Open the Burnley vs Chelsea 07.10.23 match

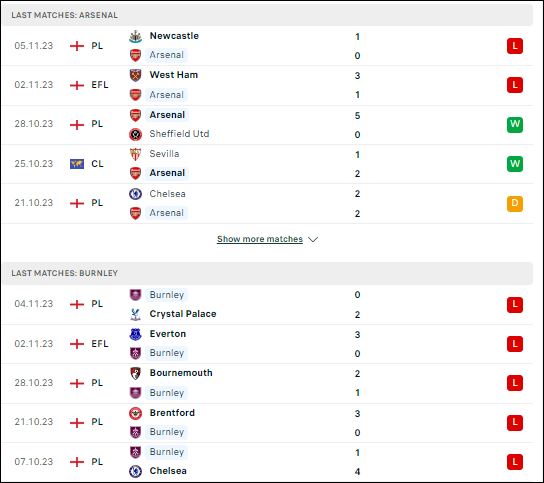267,462
